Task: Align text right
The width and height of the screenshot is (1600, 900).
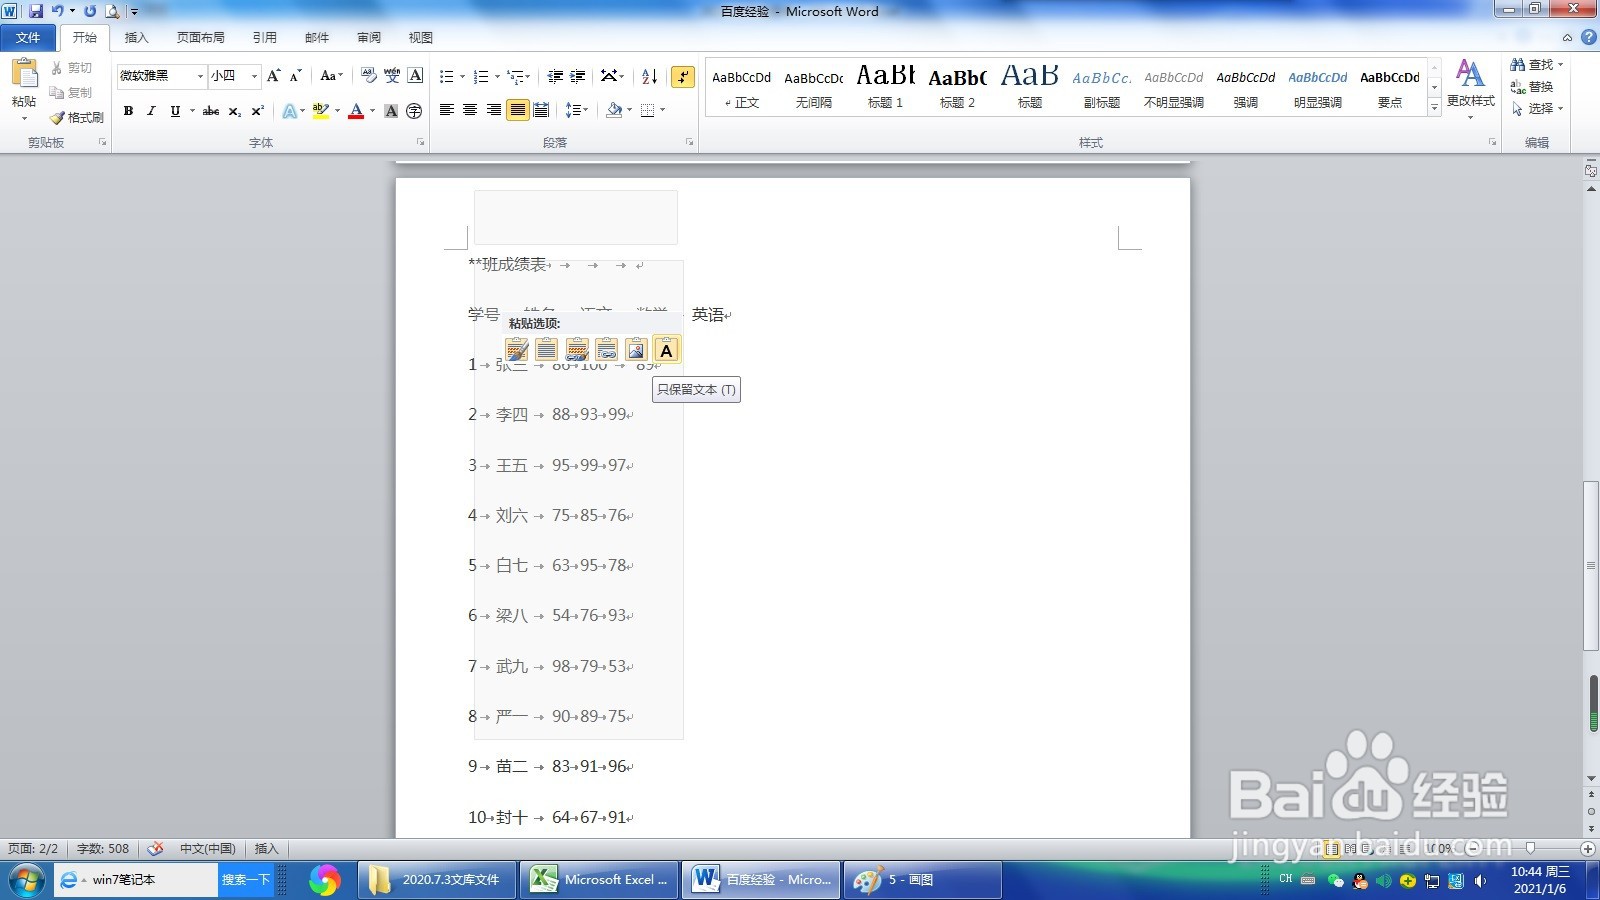Action: pos(493,110)
